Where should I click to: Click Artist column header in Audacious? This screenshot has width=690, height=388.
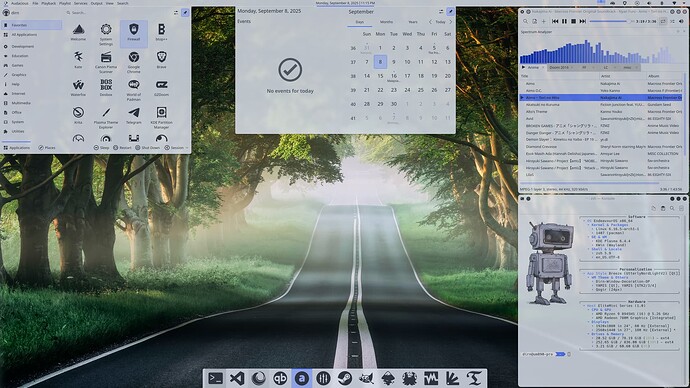click(623, 76)
